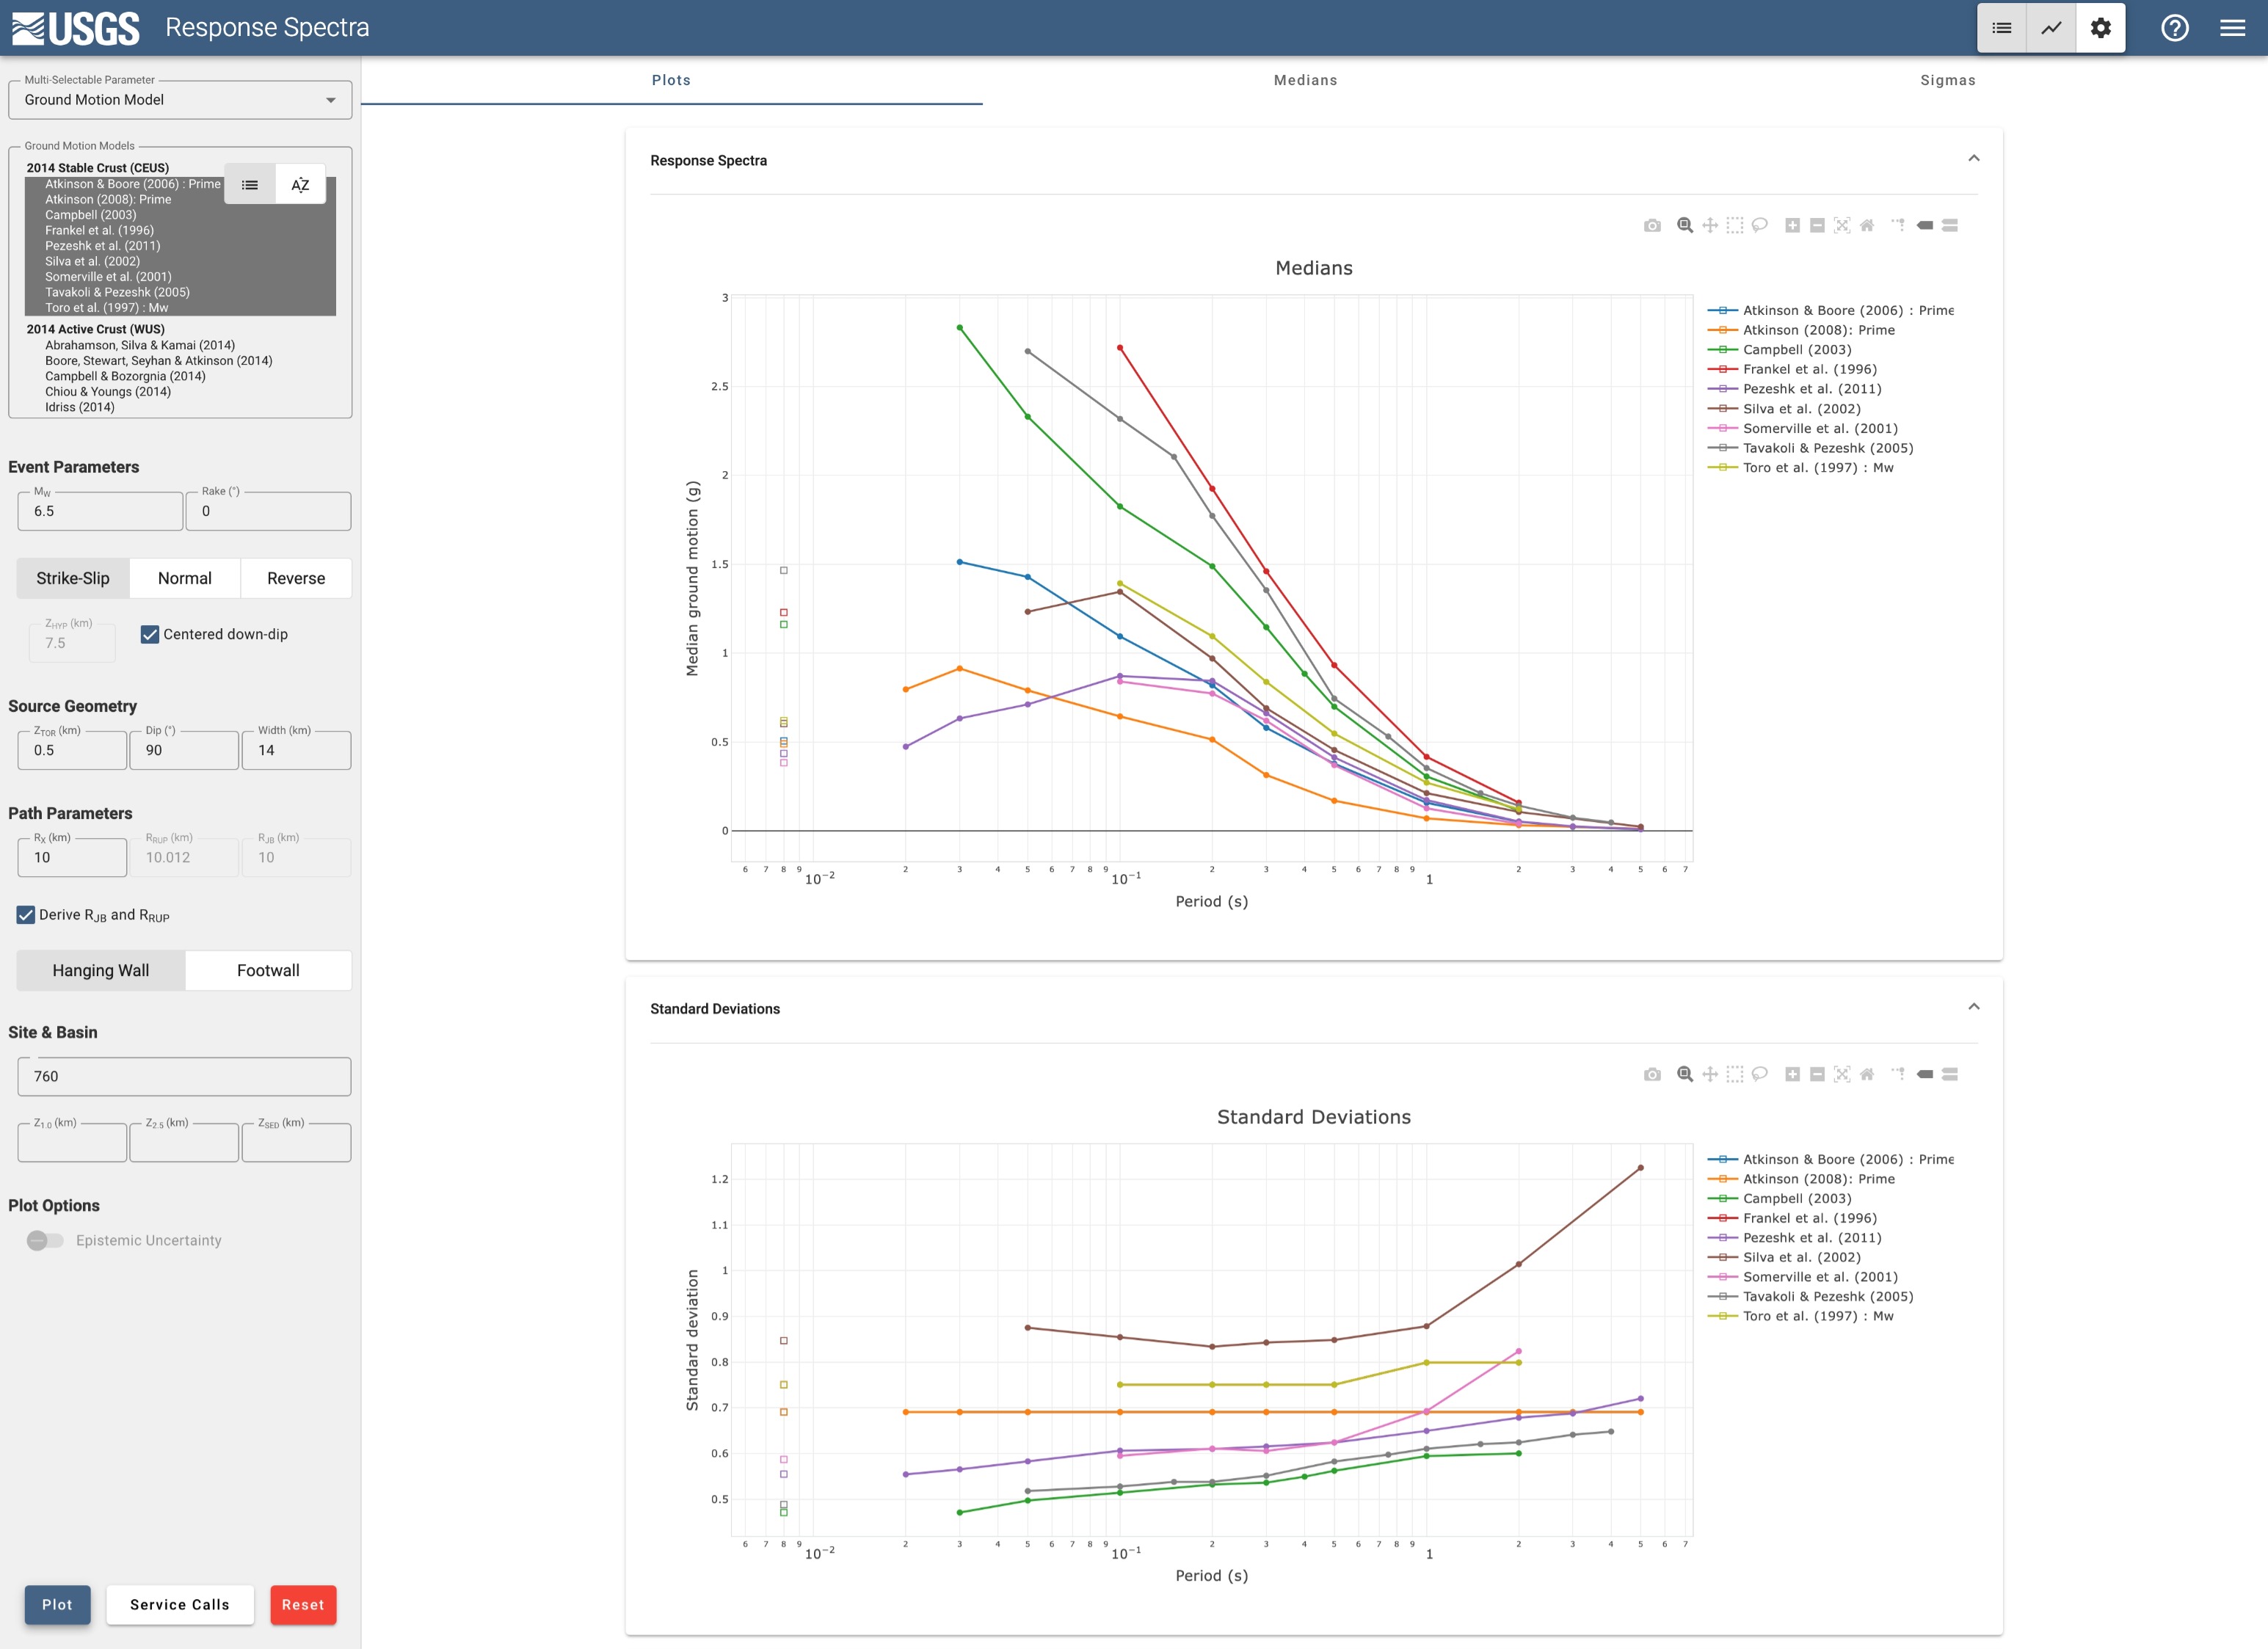Select Zoom tool in Standard Deviations modebar
Image resolution: width=2268 pixels, height=1649 pixels.
1685,1075
